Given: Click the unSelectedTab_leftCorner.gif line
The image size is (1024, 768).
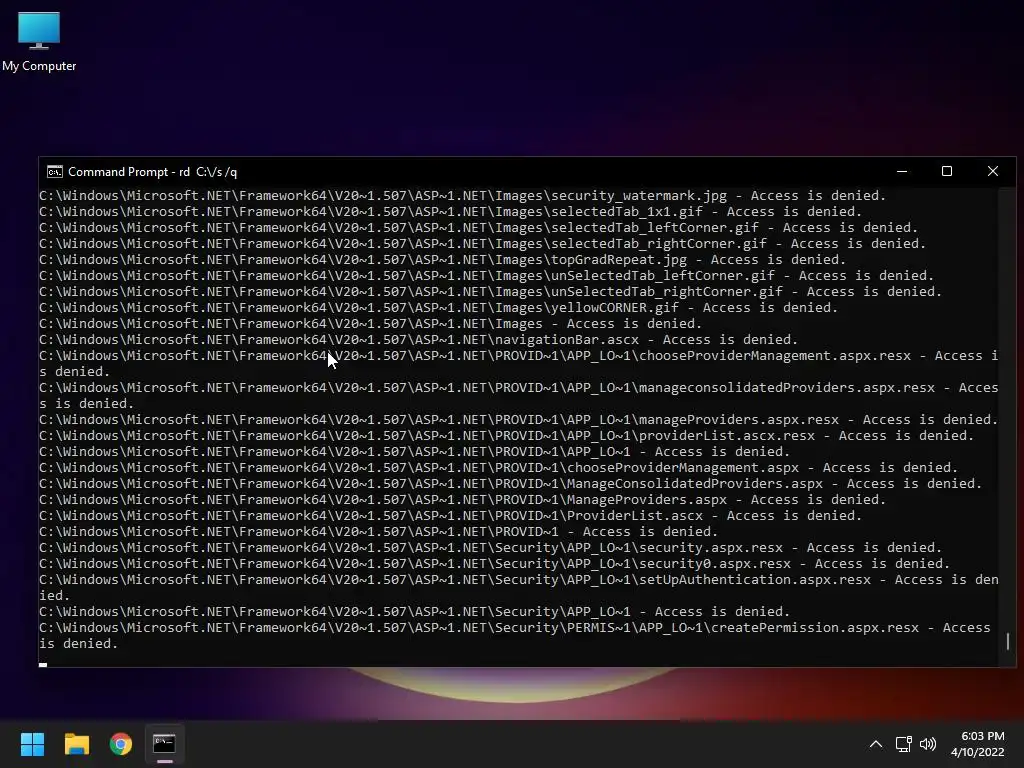Looking at the screenshot, I should 487,276.
